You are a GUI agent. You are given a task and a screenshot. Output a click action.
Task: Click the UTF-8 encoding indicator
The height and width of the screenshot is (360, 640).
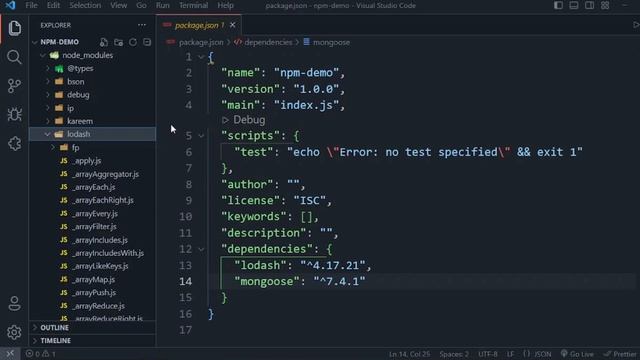(488, 354)
